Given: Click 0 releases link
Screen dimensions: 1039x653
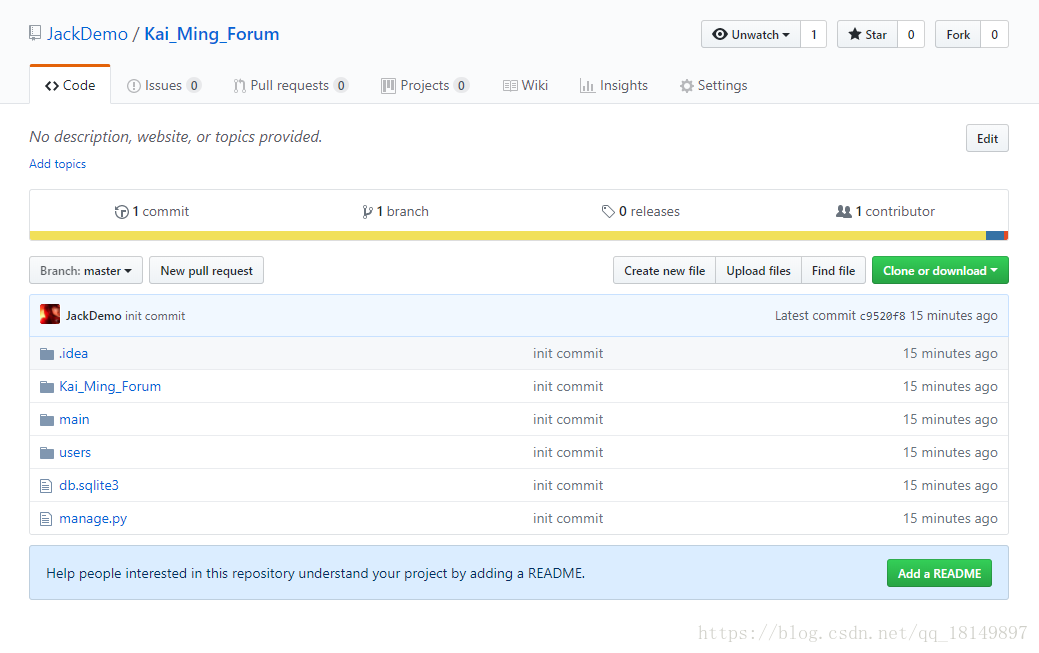Looking at the screenshot, I should tap(641, 211).
